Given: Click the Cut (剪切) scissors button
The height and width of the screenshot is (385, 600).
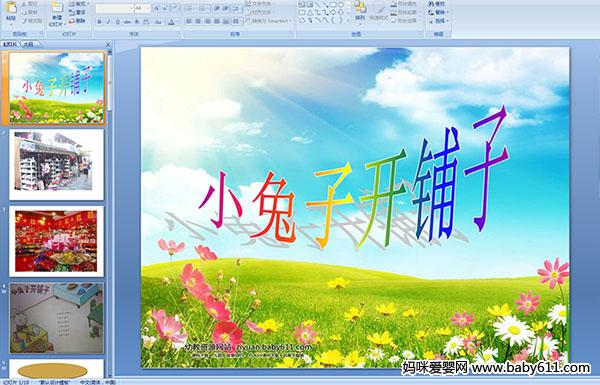Looking at the screenshot, I should (30, 4).
